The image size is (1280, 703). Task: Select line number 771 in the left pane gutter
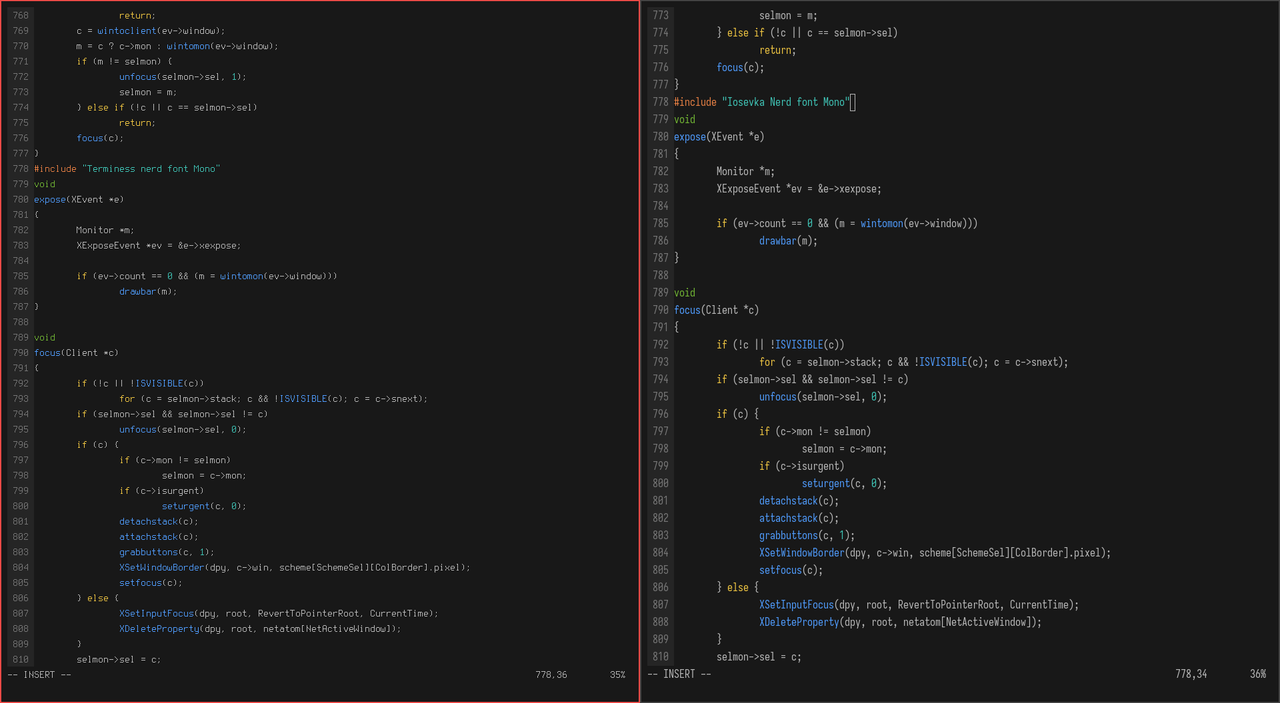pyautogui.click(x=20, y=62)
